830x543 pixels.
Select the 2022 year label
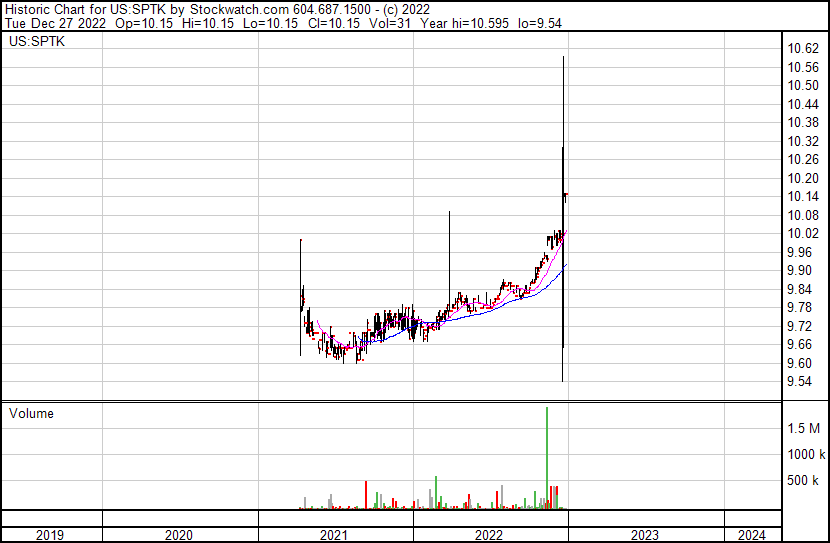click(489, 535)
